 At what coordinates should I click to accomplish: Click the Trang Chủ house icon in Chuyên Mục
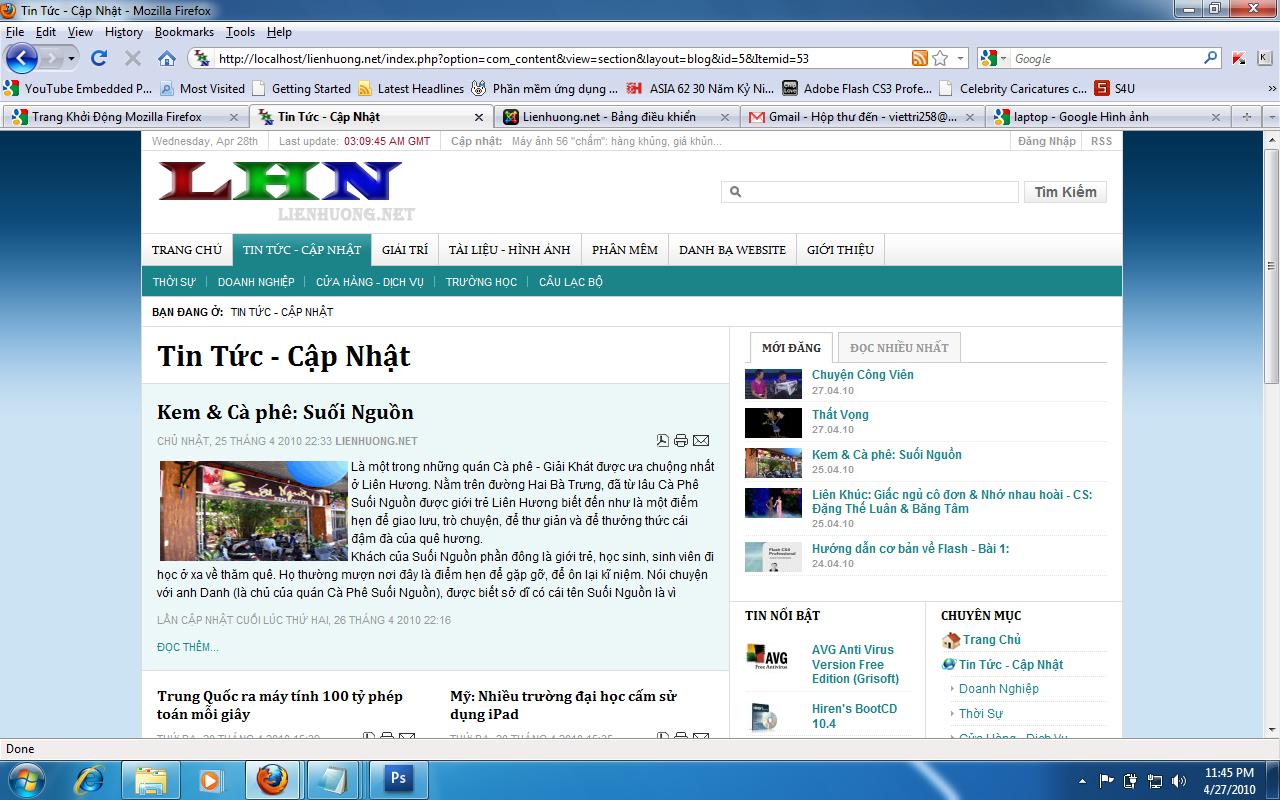[950, 640]
